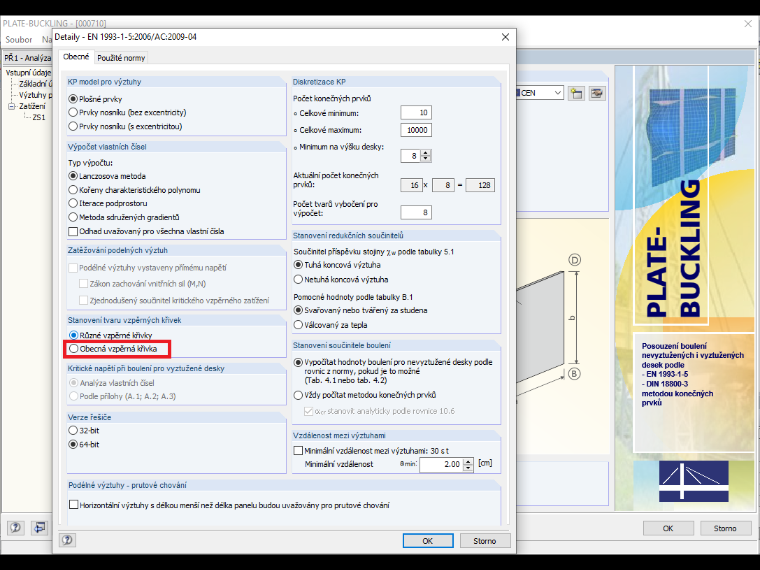Image resolution: width=760 pixels, height=570 pixels.
Task: Select Prvky nosníku (s excentricitou)
Action: point(73,127)
